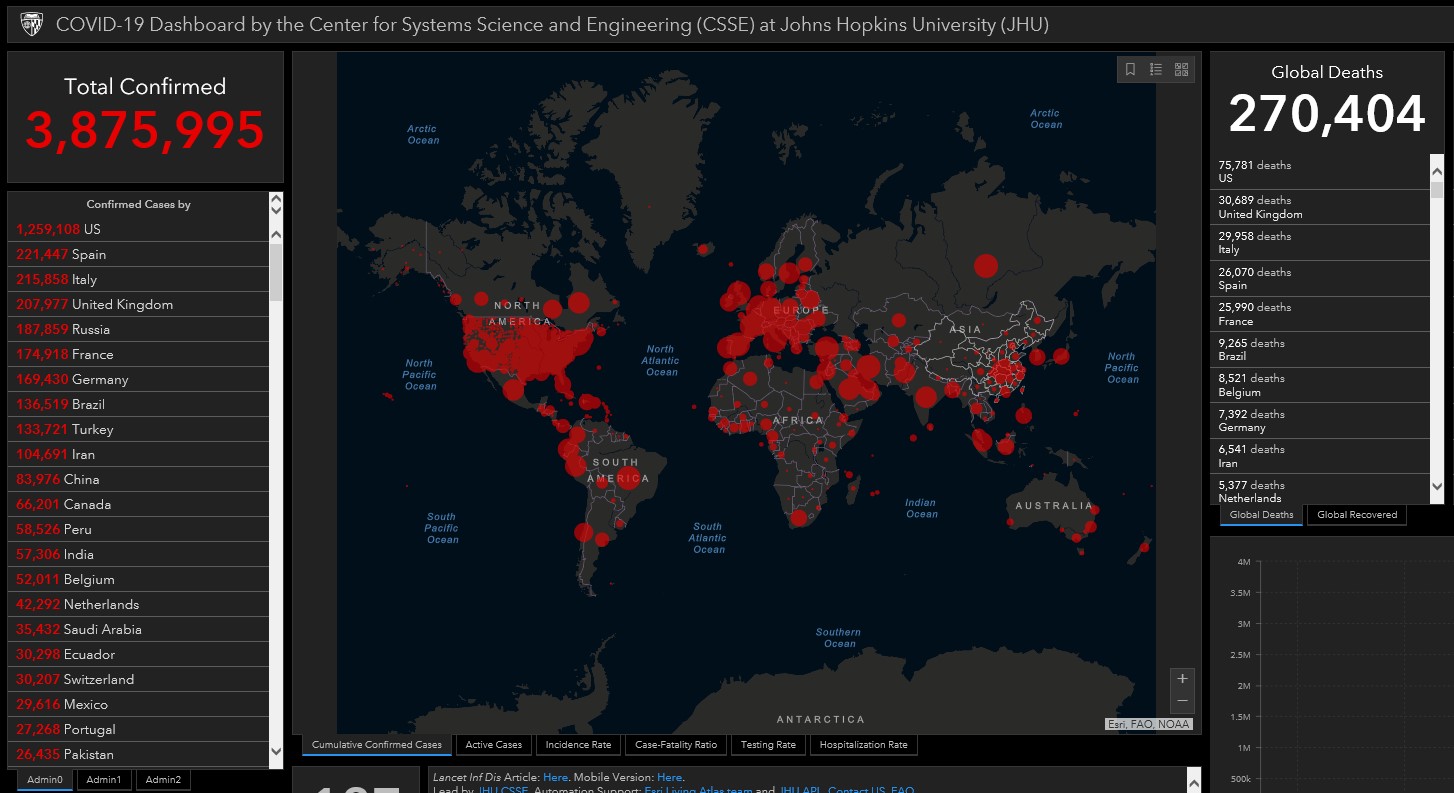The width and height of the screenshot is (1454, 793).
Task: Open the Mobile Version 'Here' link
Action: pos(669,777)
